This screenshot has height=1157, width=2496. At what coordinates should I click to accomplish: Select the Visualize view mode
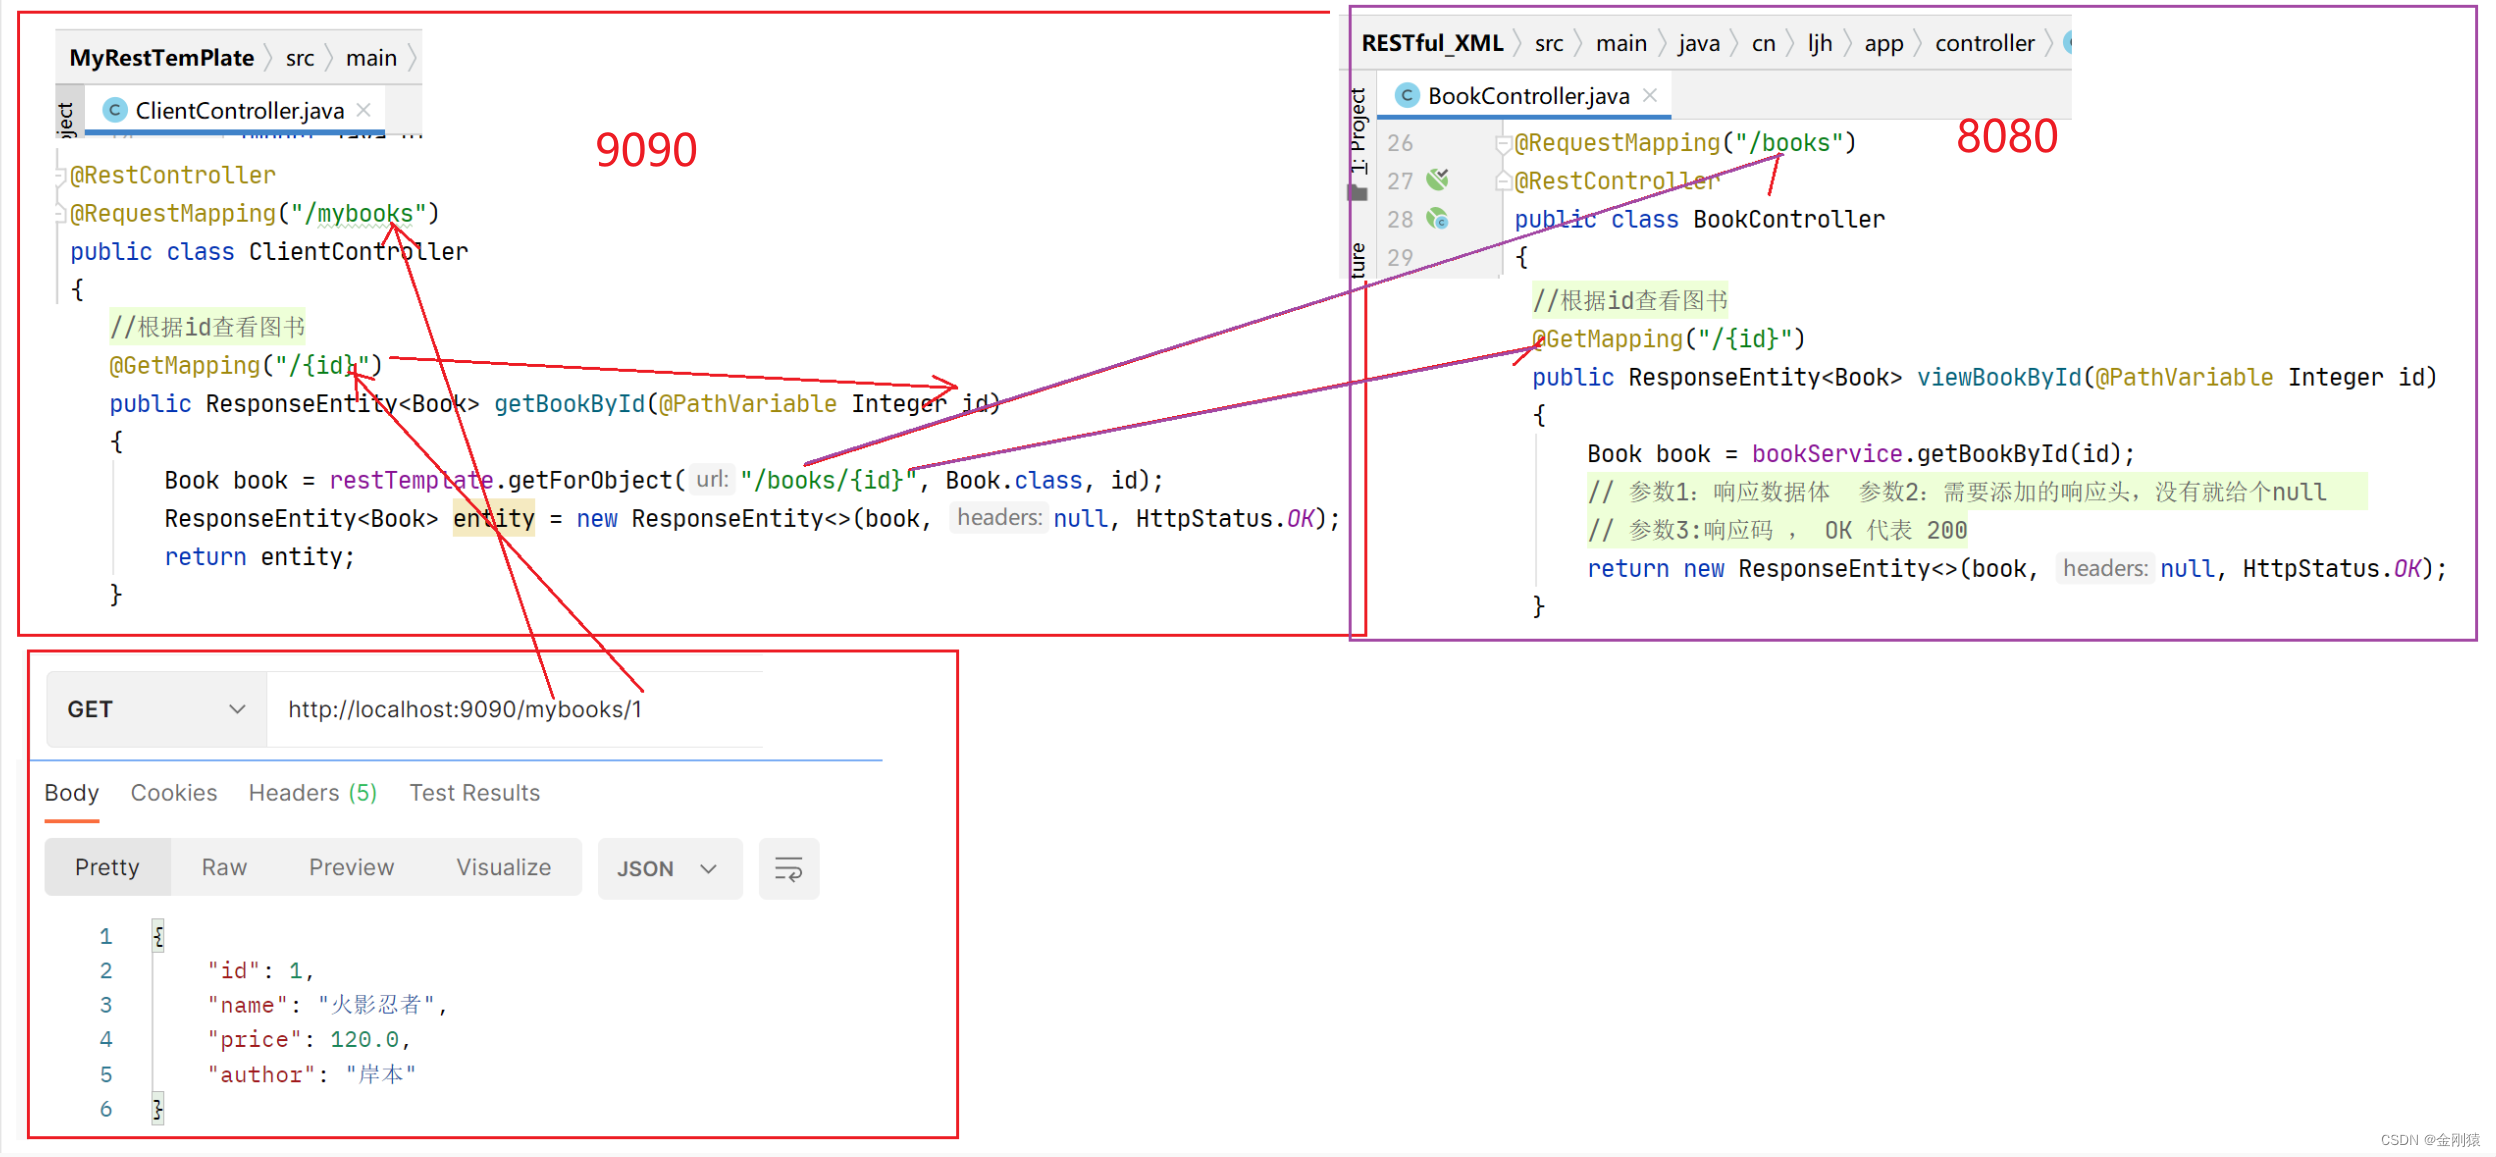point(503,867)
